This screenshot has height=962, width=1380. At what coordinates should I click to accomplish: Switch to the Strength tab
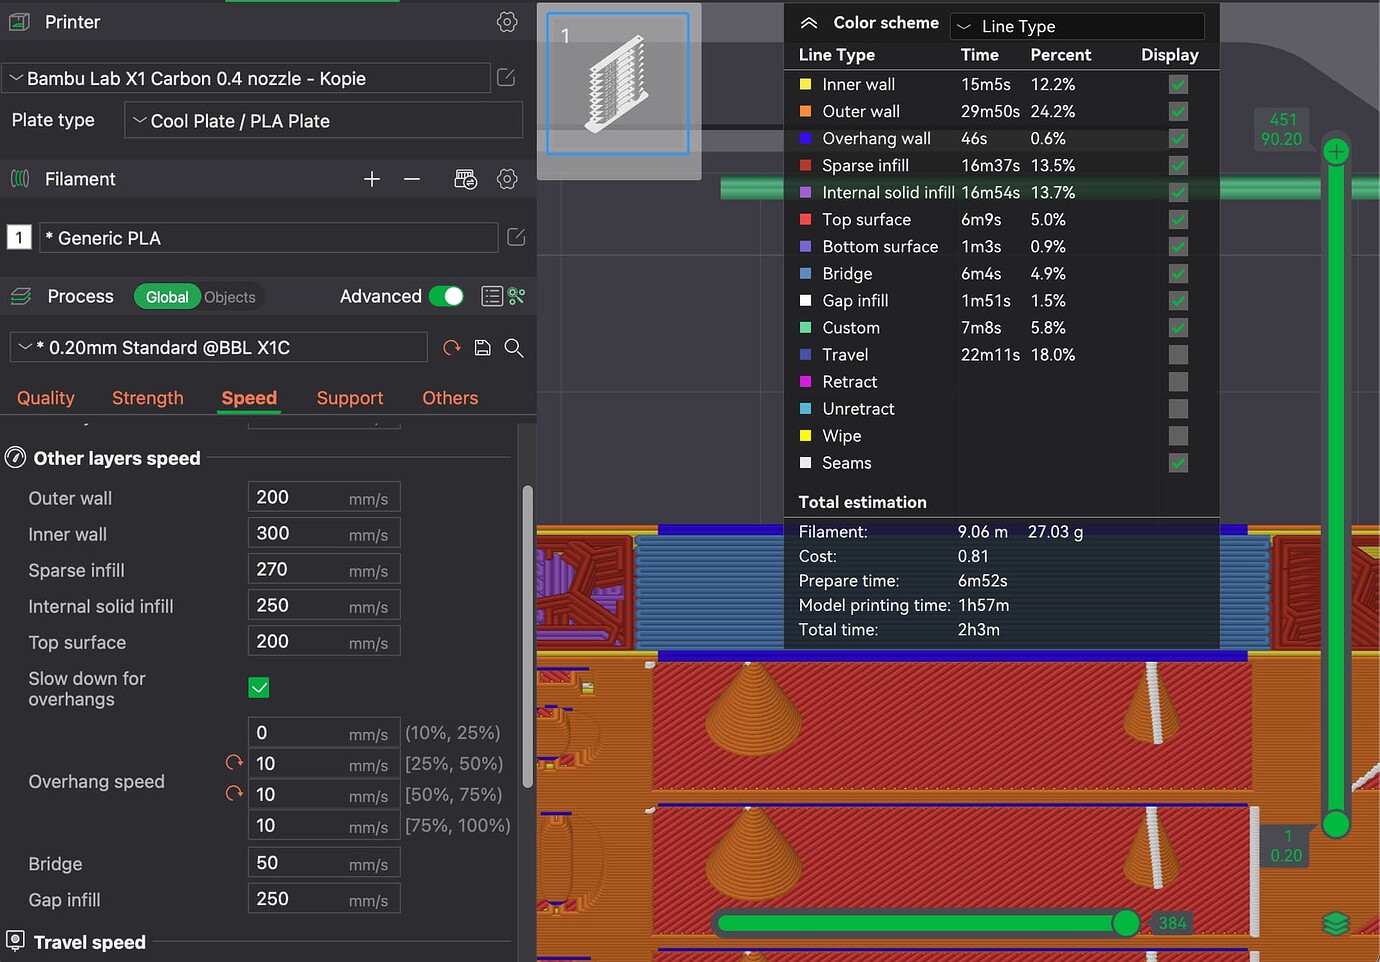pyautogui.click(x=148, y=398)
